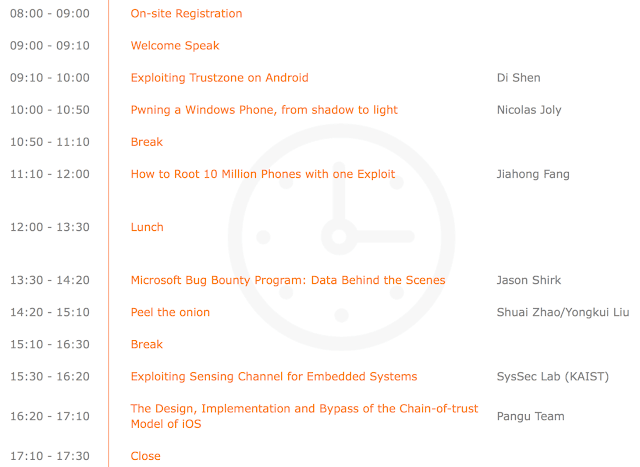Open How to Root 10 Million Phones talk

pos(263,174)
